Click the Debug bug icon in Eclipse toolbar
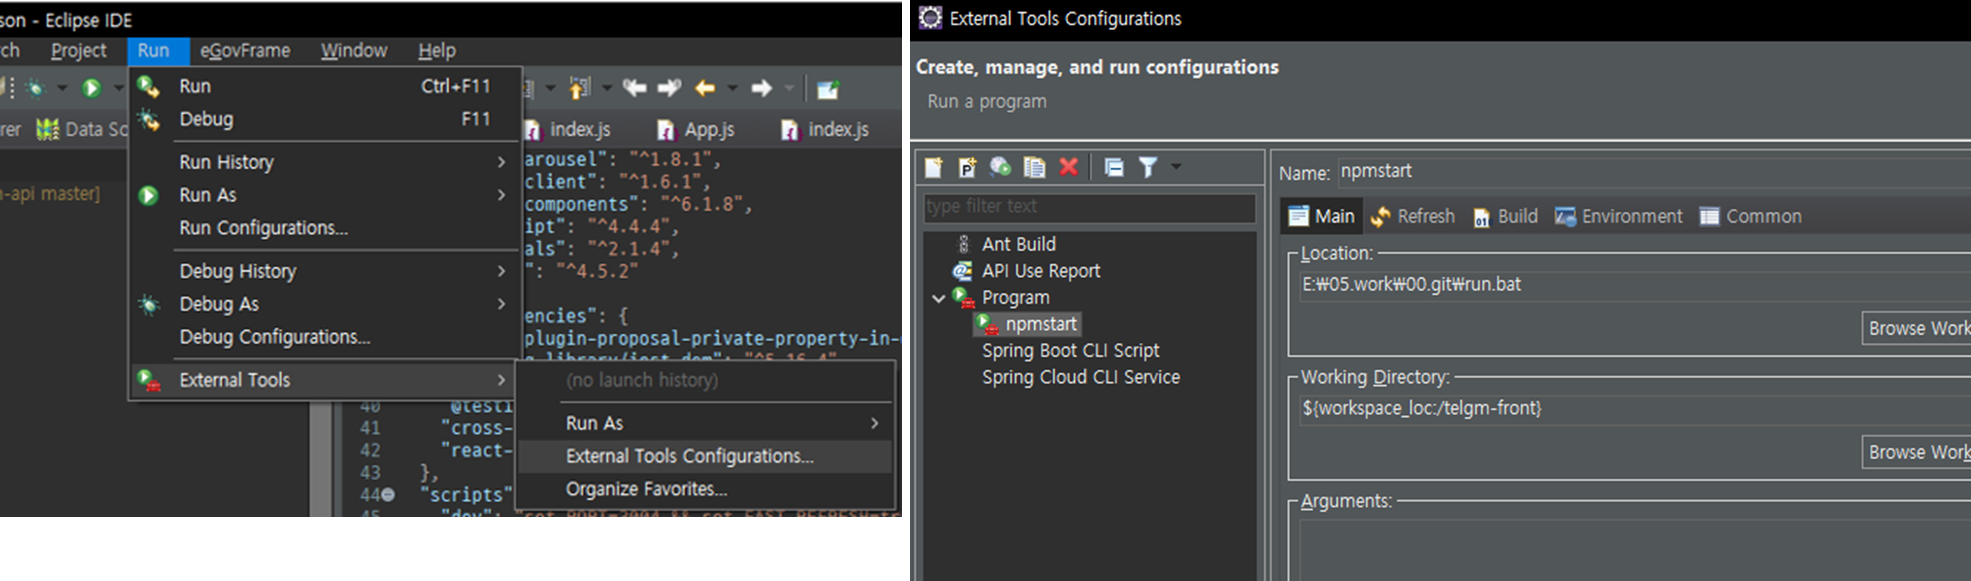 pyautogui.click(x=36, y=88)
